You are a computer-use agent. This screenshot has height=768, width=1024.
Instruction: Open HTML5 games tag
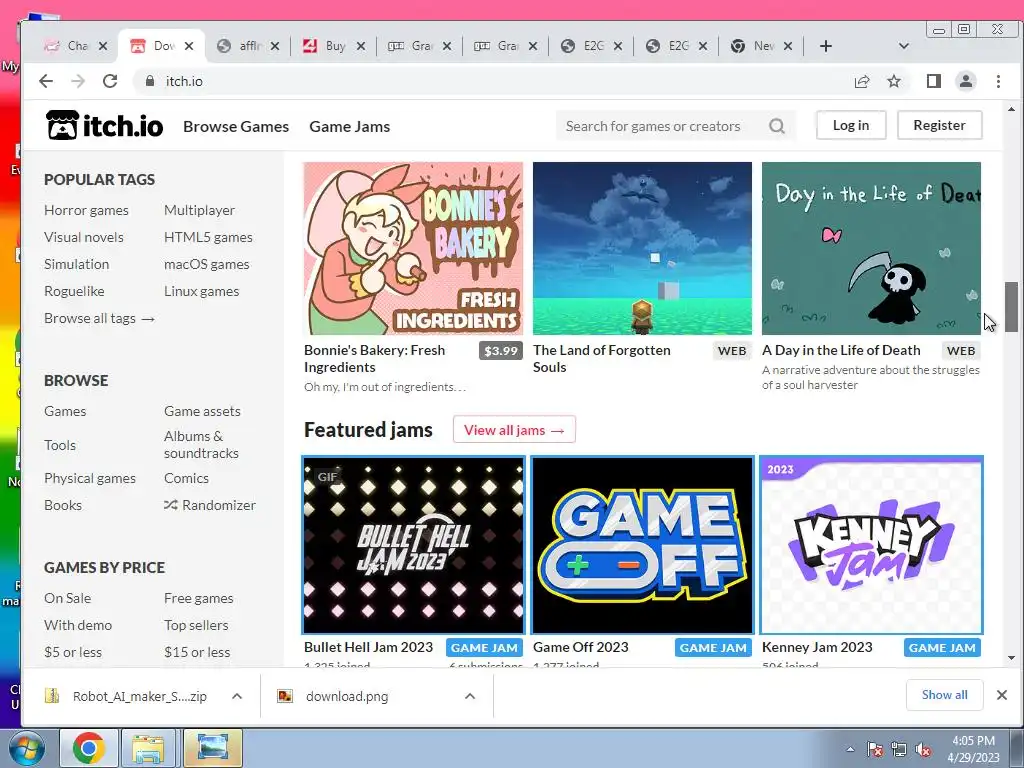[x=208, y=237]
